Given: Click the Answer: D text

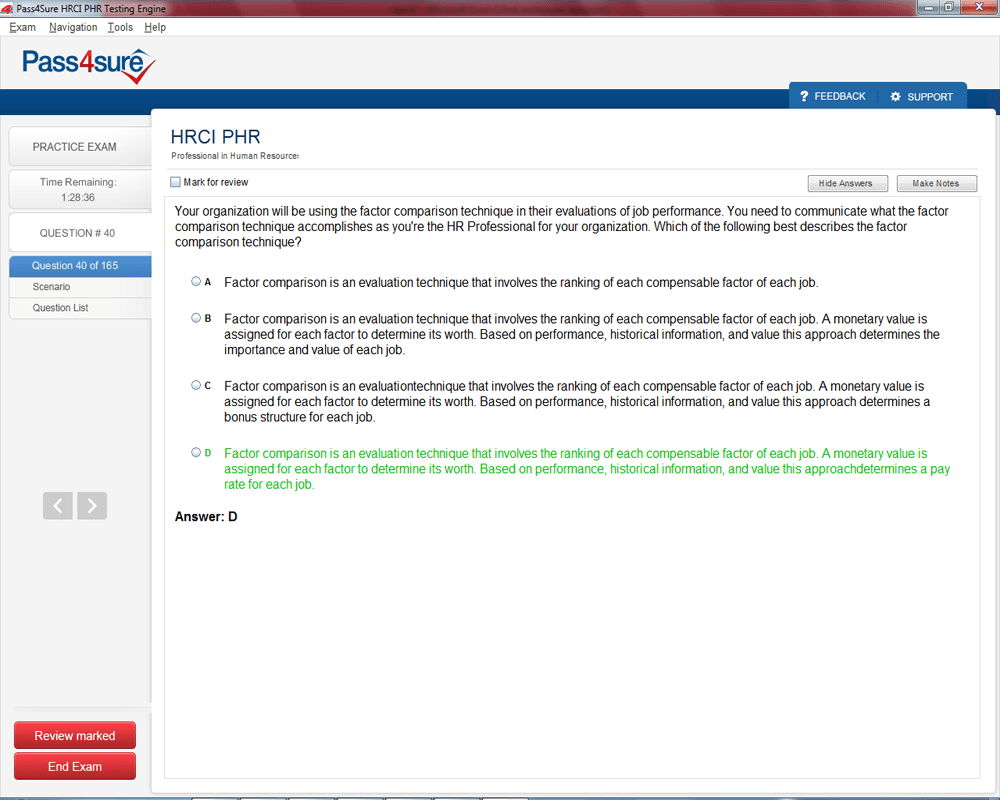Looking at the screenshot, I should pos(206,517).
